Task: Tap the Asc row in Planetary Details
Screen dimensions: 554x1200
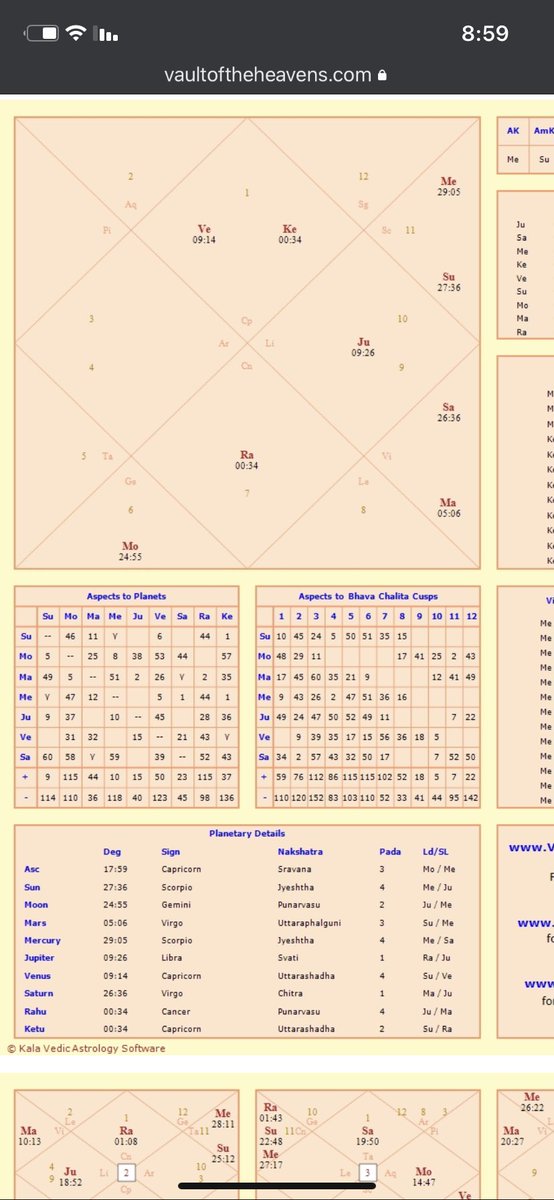Action: click(247, 870)
